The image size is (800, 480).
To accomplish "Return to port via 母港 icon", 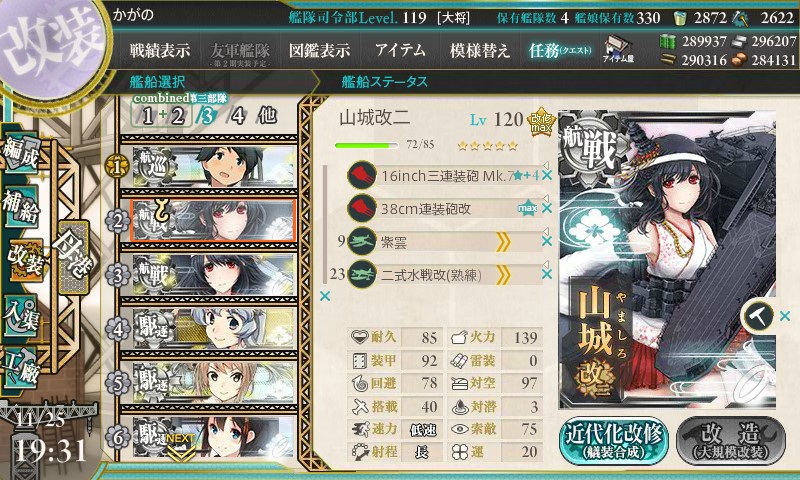I will click(x=73, y=256).
